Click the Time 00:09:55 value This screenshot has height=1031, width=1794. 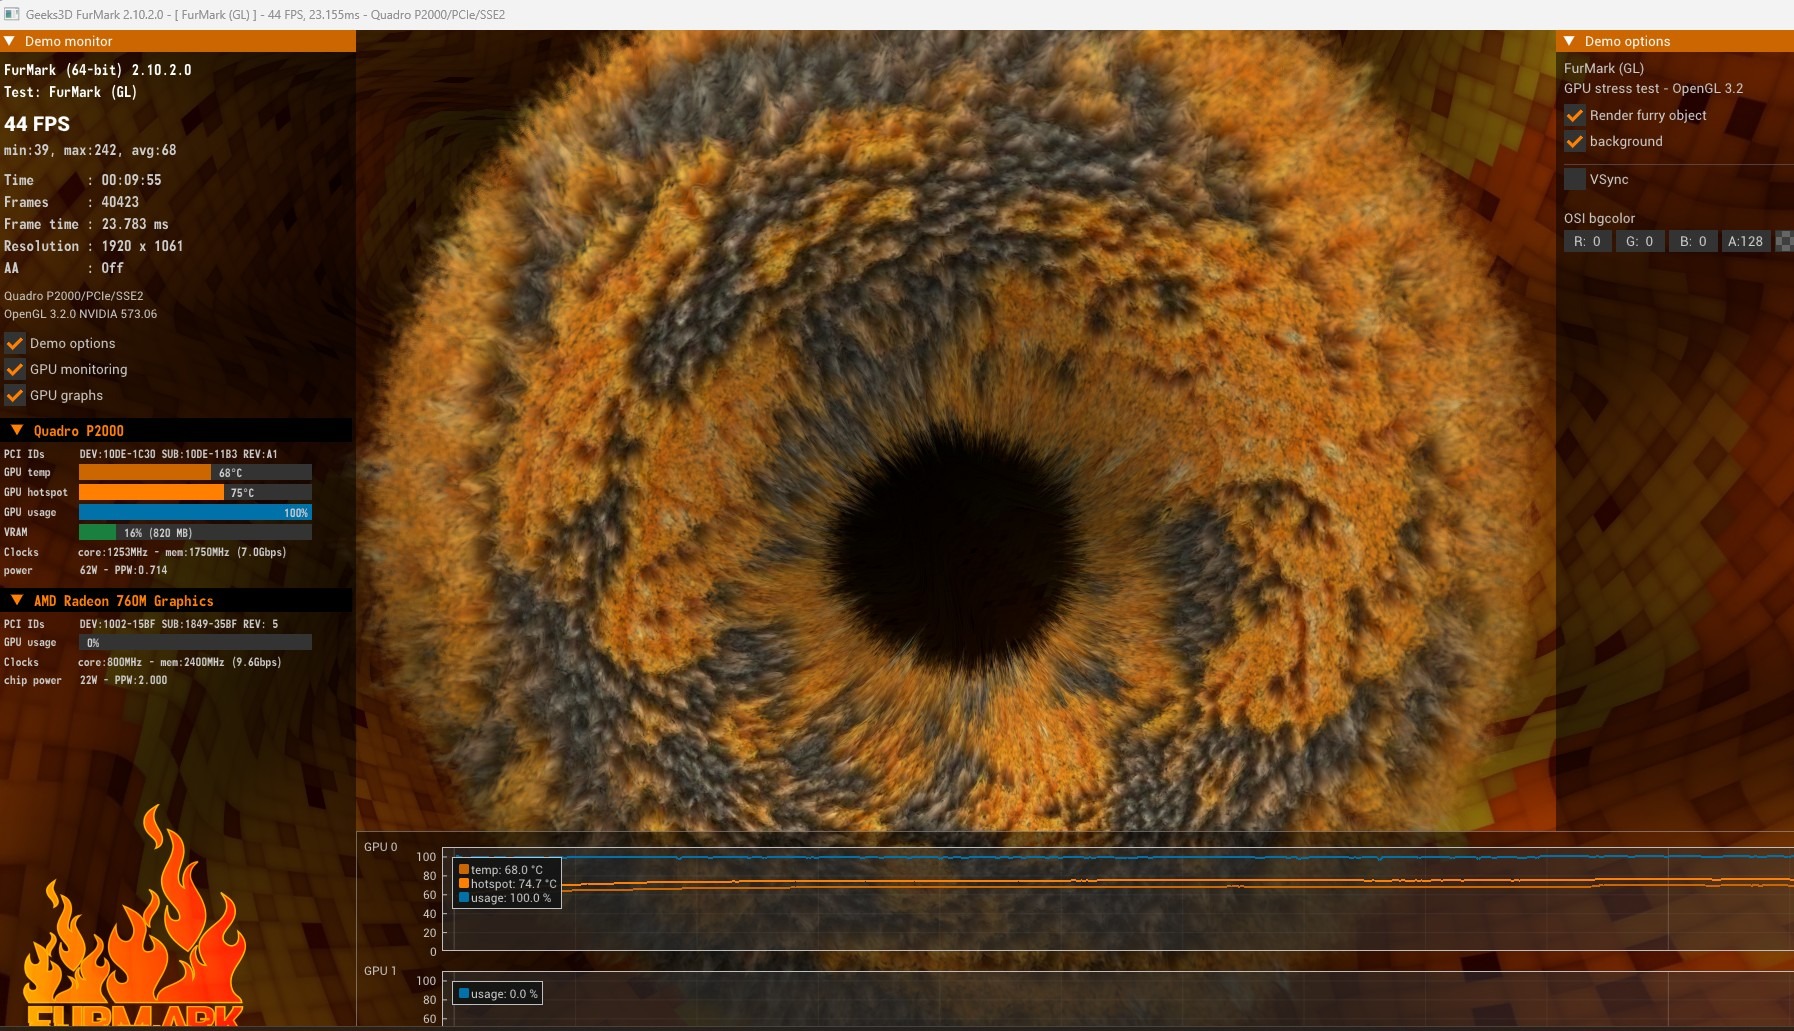coord(131,180)
